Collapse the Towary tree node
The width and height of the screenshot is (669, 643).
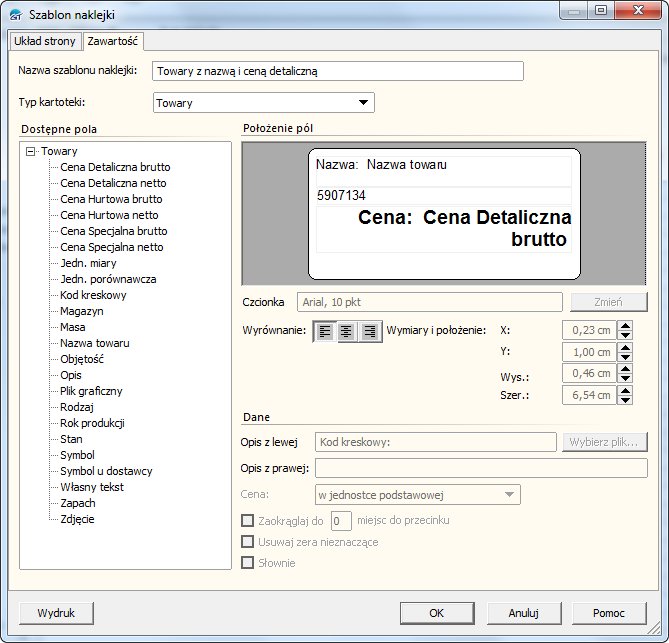click(30, 151)
